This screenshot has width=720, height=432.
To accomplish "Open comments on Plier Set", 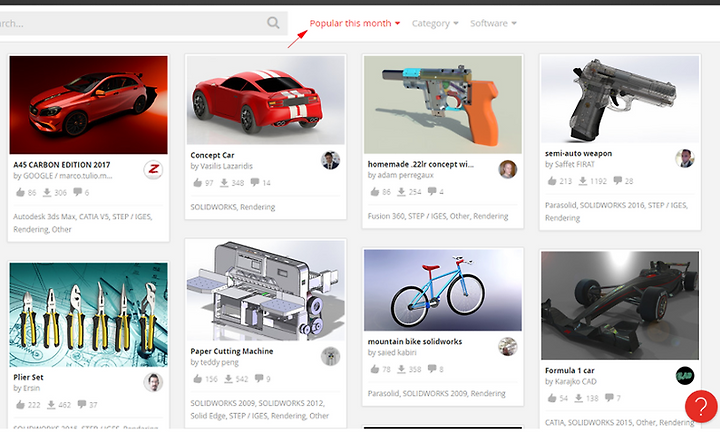I will tap(82, 404).
